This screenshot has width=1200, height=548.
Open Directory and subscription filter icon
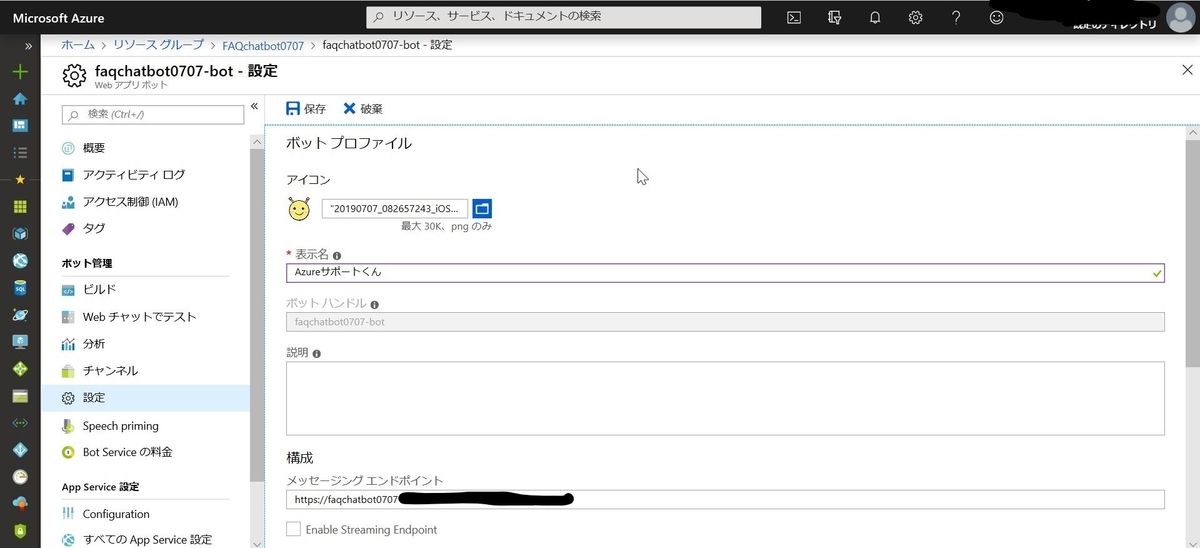coord(835,17)
